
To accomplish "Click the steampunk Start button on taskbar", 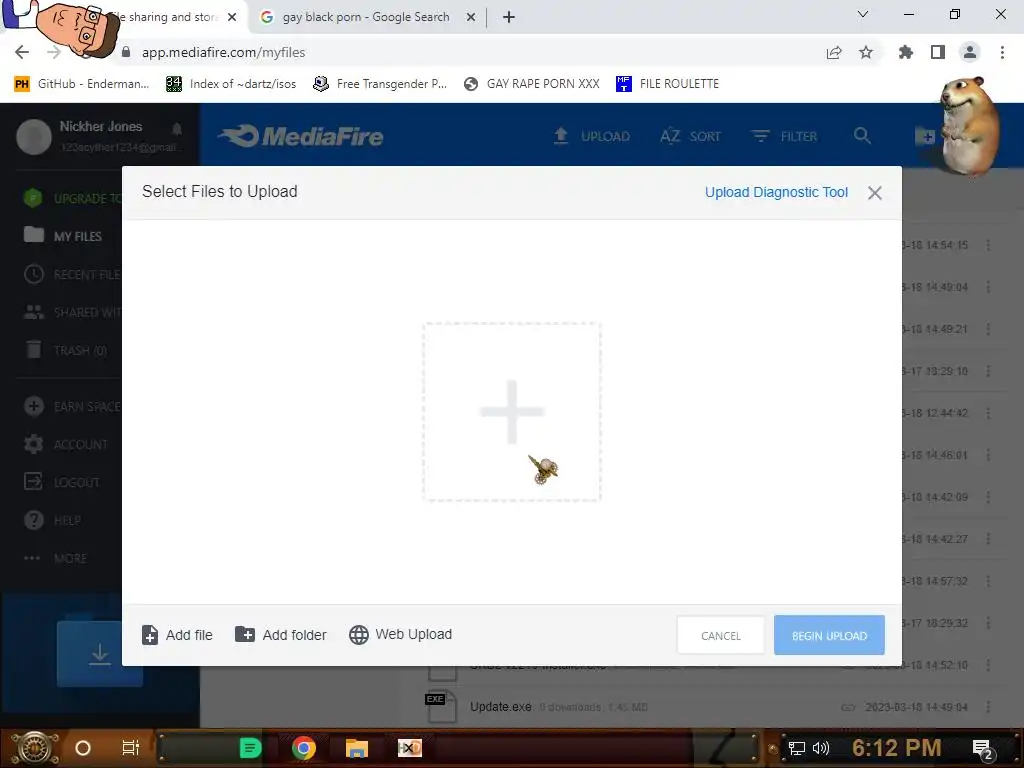I will [35, 748].
